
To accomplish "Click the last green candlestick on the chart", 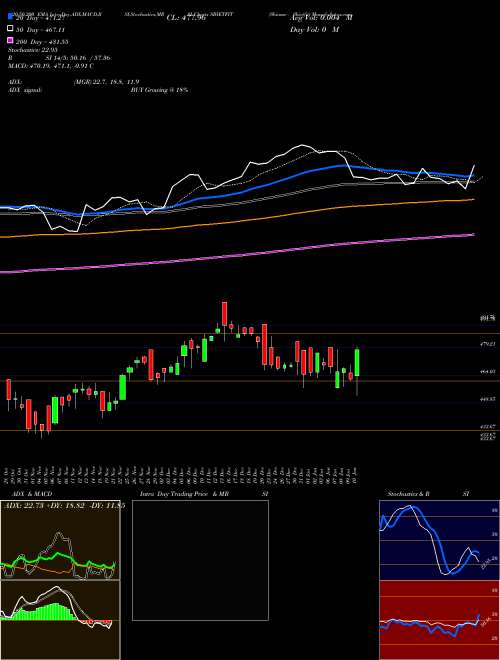I will (357, 362).
